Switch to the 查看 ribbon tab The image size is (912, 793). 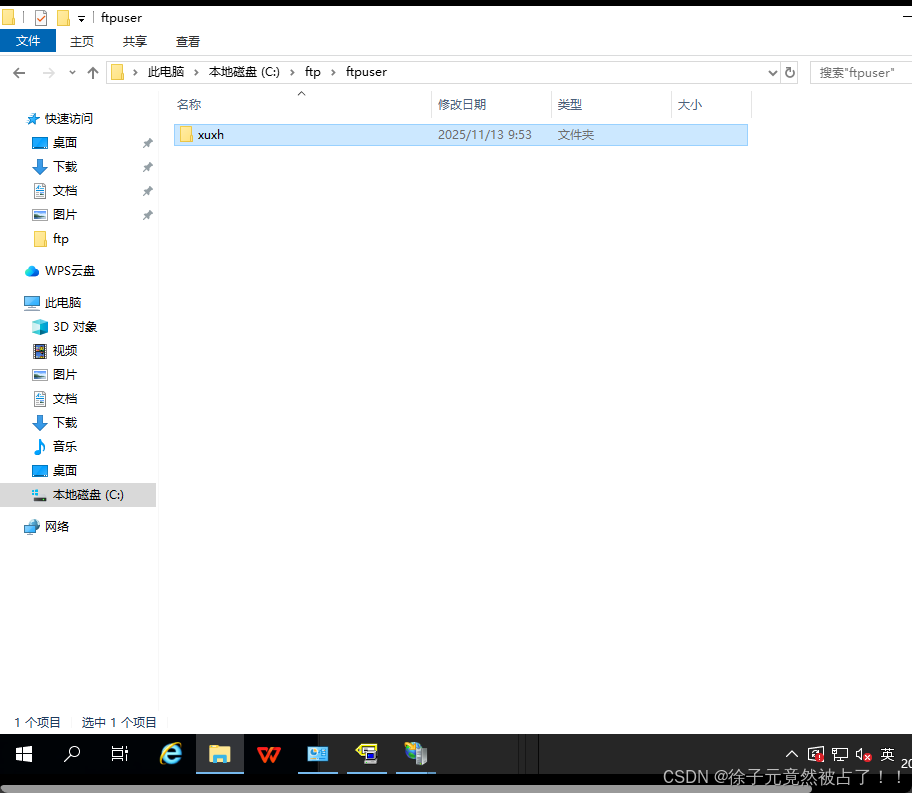point(187,41)
